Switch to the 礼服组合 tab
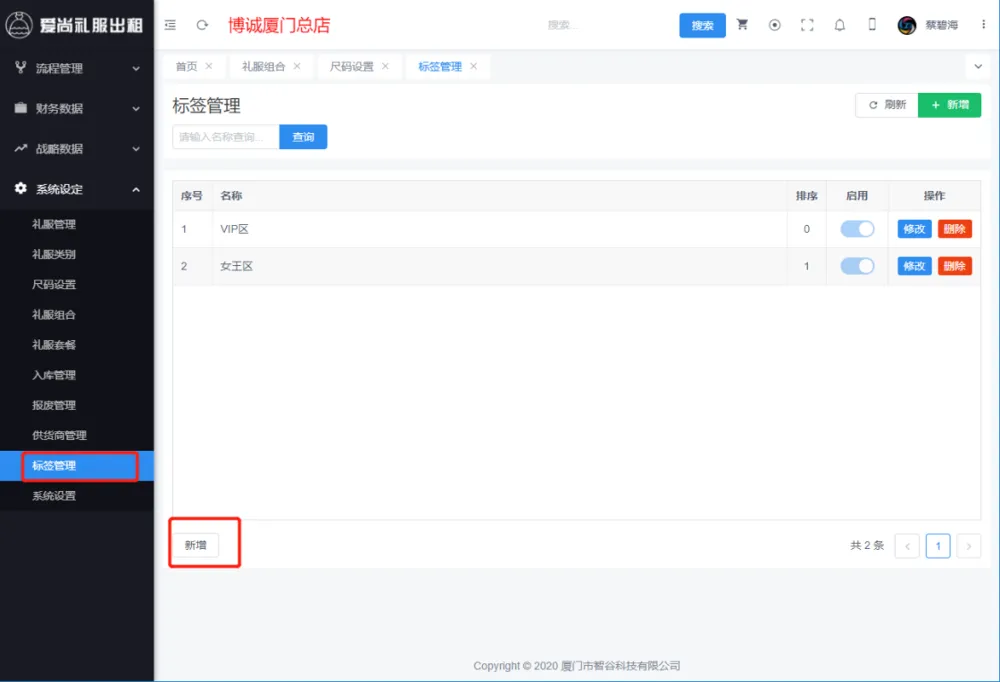Image resolution: width=1000 pixels, height=682 pixels. point(263,66)
